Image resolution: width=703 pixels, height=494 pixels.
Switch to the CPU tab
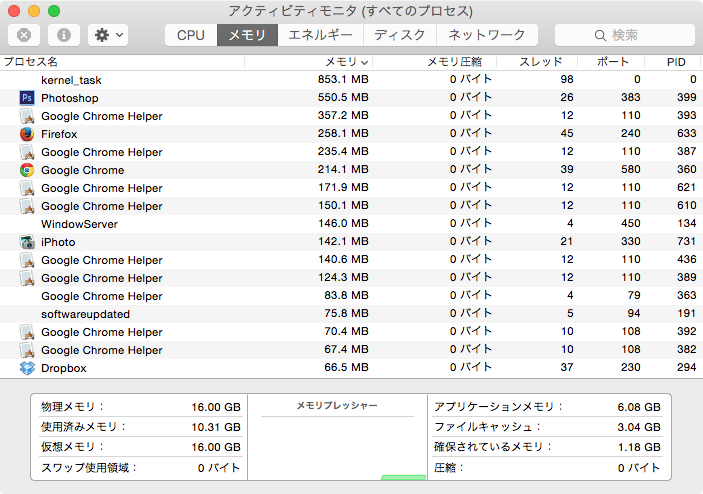[x=191, y=35]
